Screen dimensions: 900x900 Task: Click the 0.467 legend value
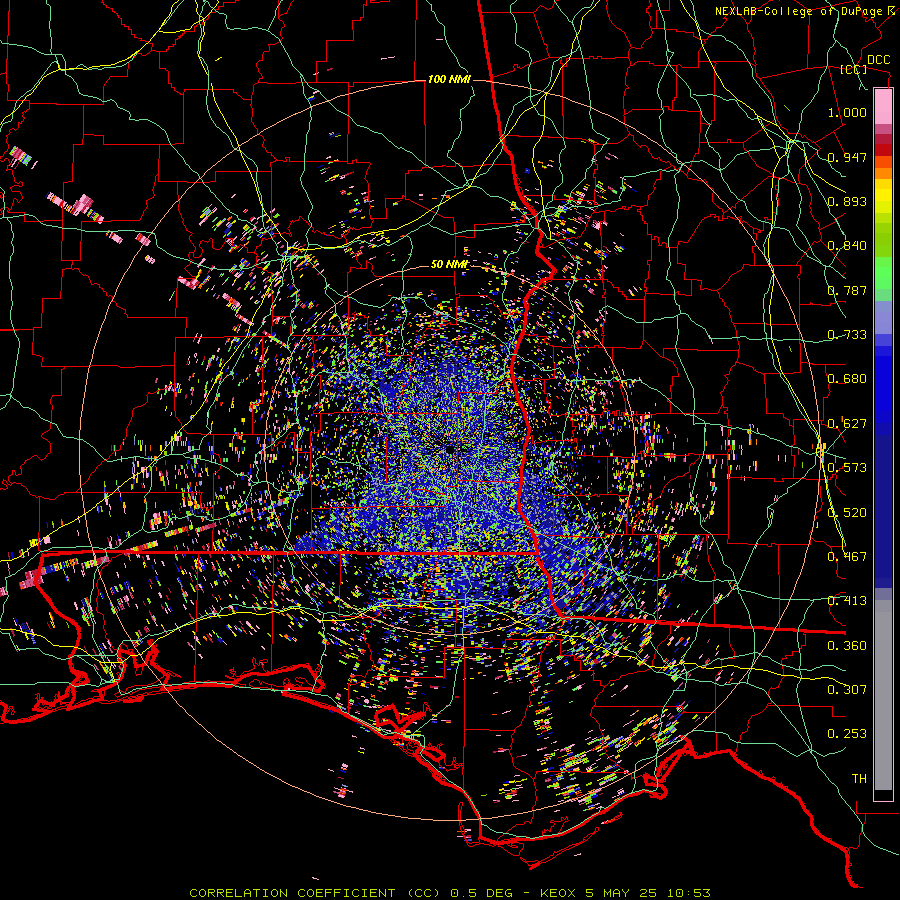coord(847,557)
